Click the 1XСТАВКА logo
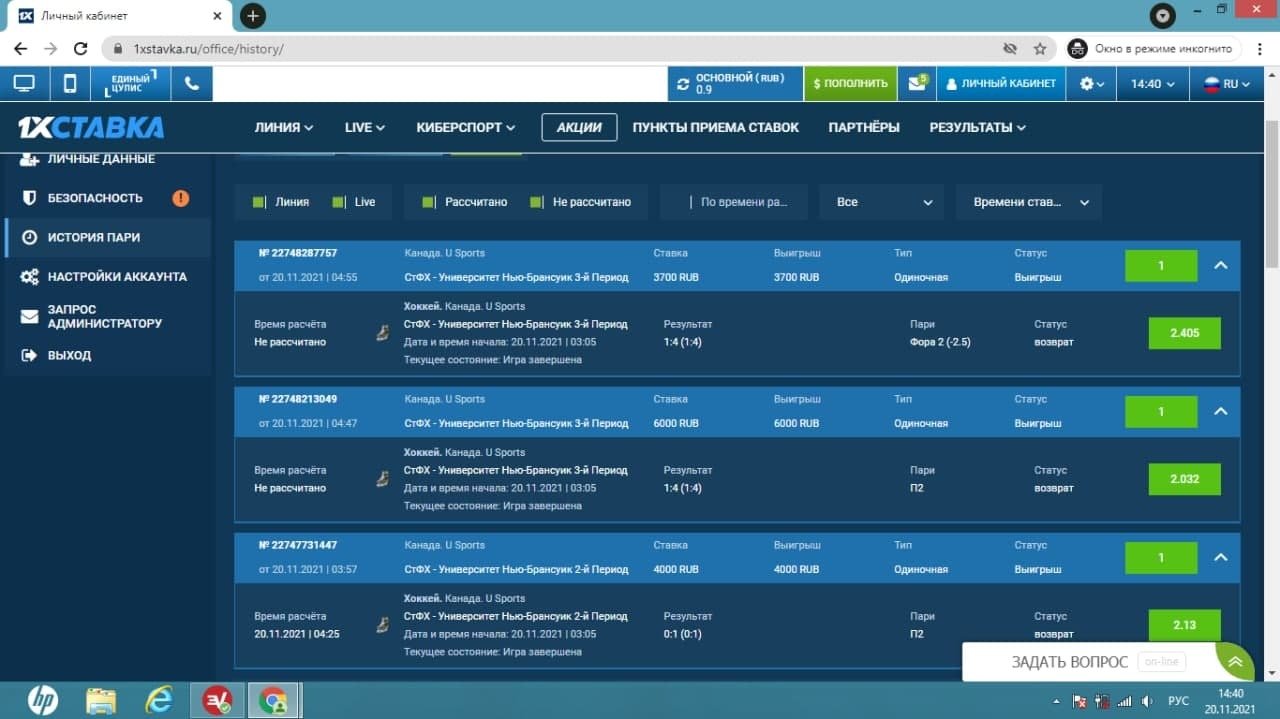Viewport: 1280px width, 719px height. coord(91,127)
